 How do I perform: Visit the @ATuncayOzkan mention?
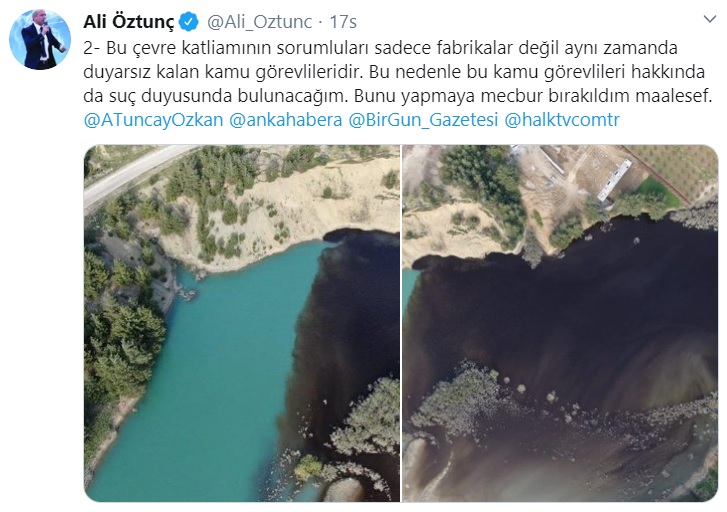(153, 120)
